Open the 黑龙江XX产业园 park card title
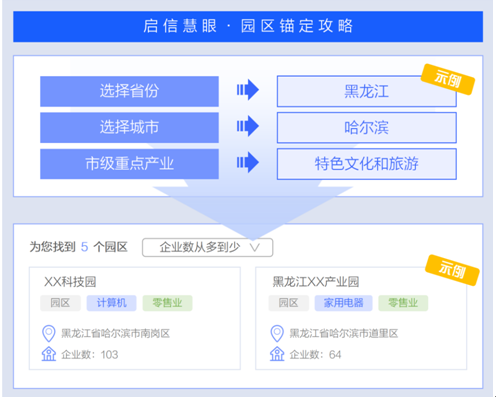This screenshot has width=496, height=397. [316, 282]
